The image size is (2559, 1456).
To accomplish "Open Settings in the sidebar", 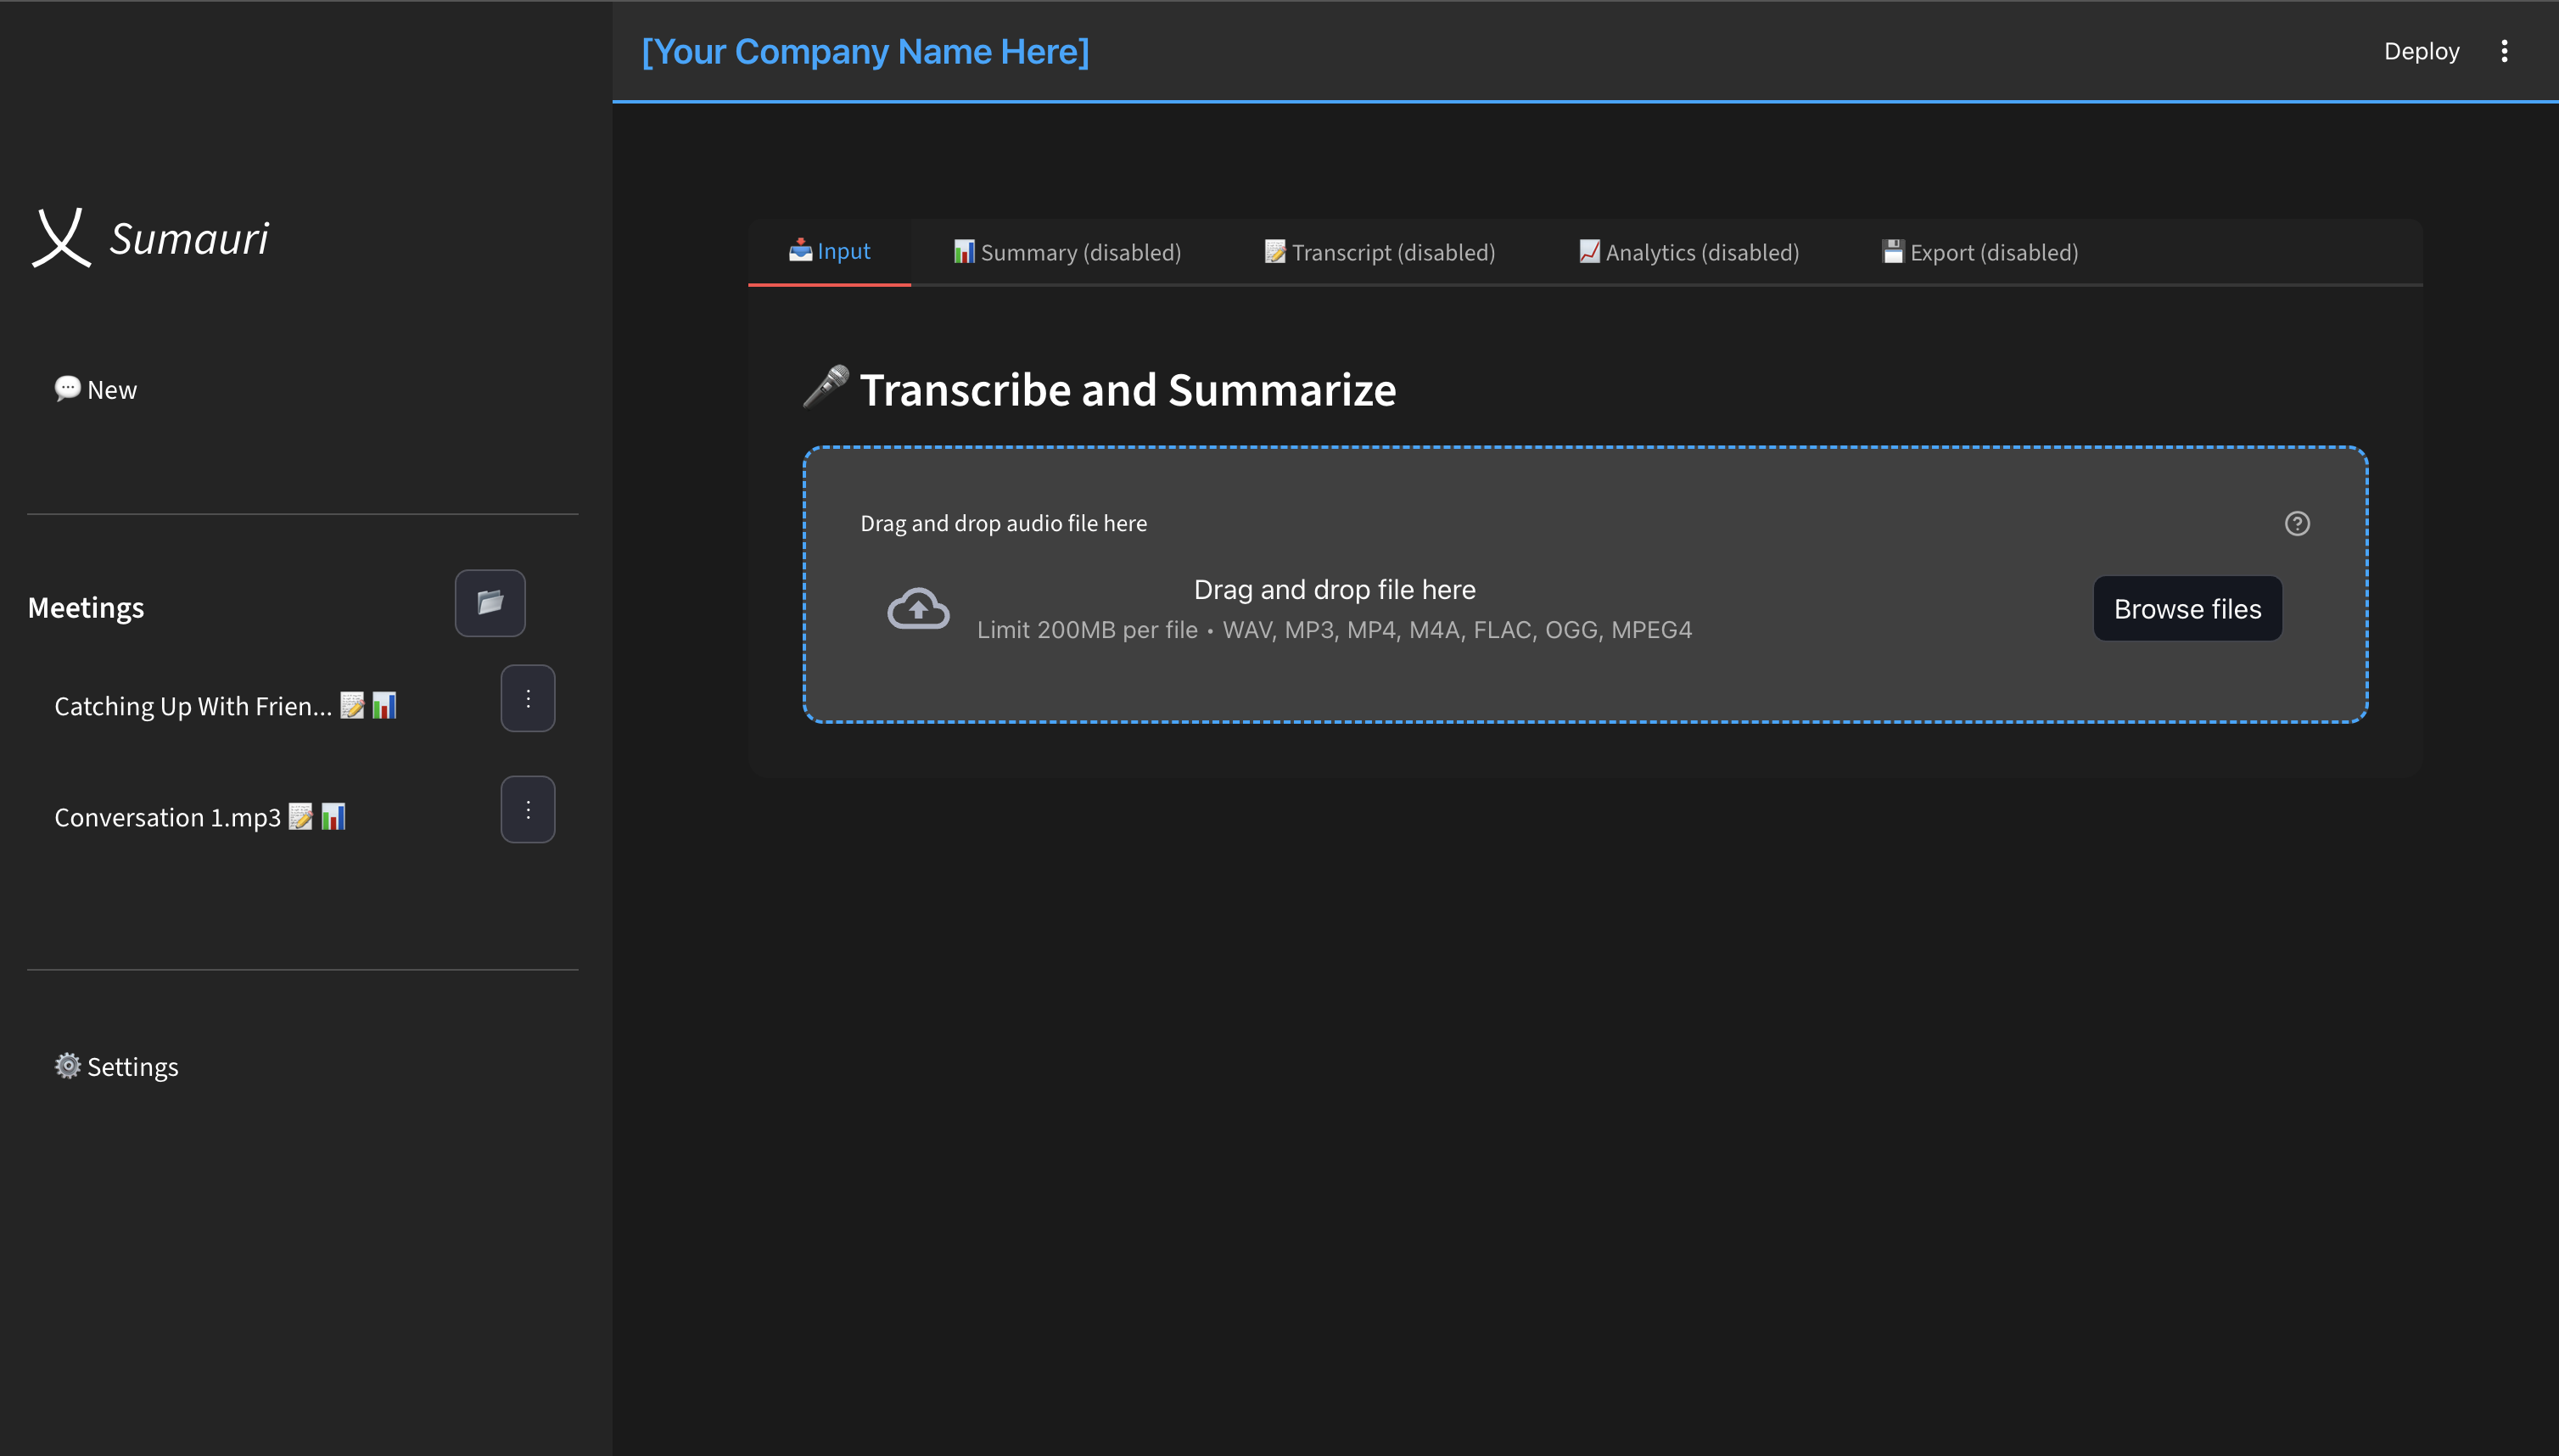I will coord(117,1067).
